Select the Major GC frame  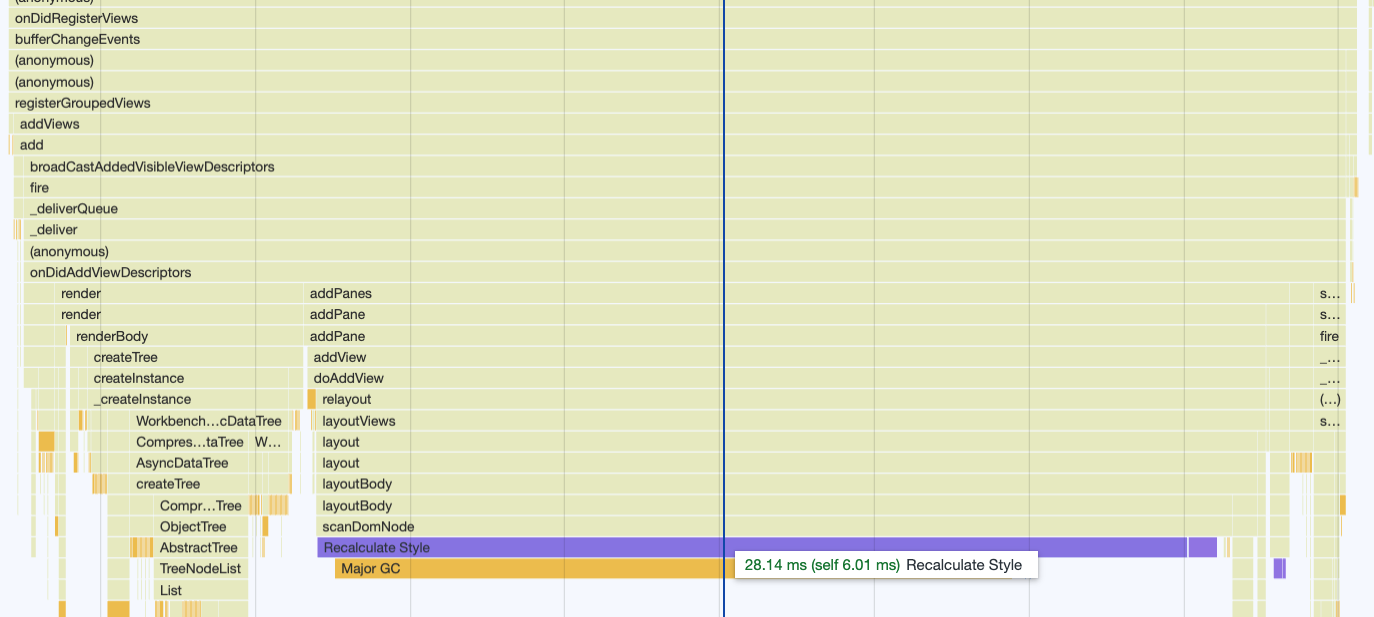coord(450,568)
